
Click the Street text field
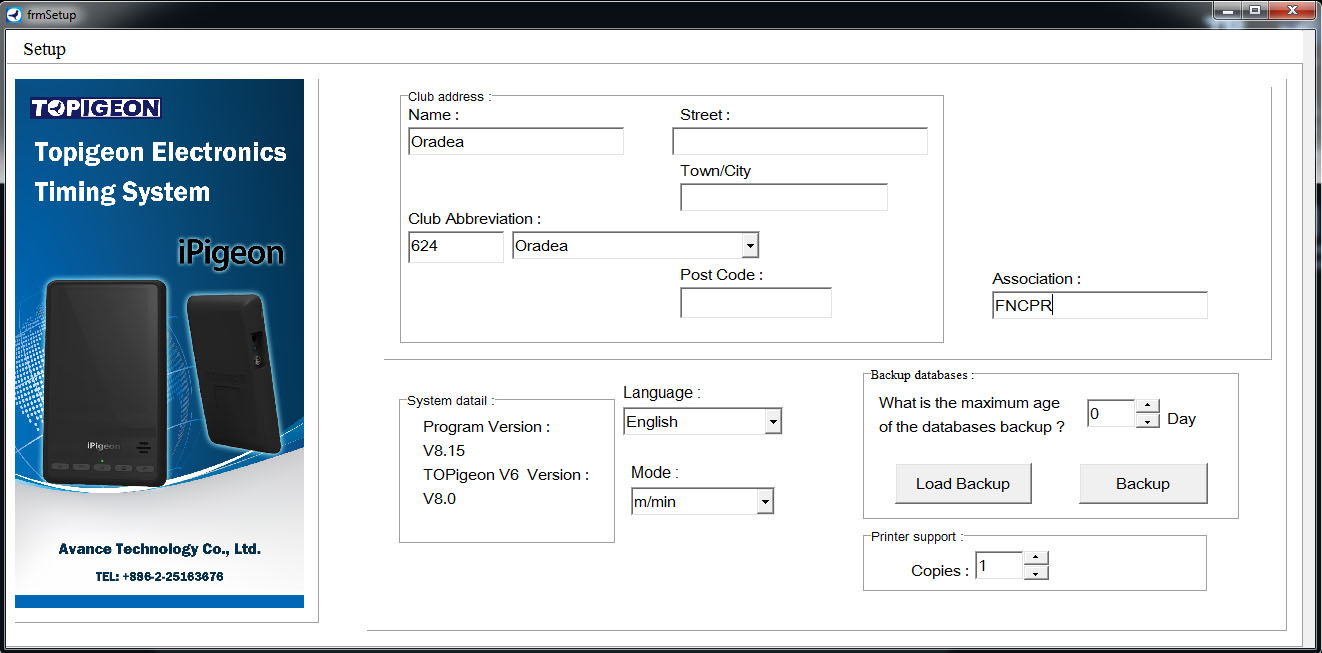click(799, 142)
